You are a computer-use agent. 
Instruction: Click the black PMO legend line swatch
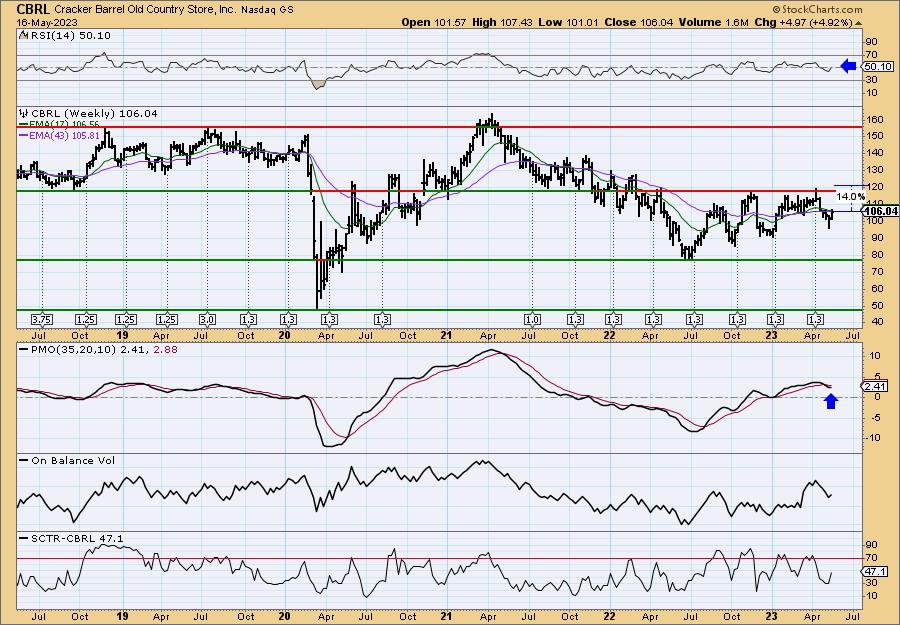(x=24, y=348)
